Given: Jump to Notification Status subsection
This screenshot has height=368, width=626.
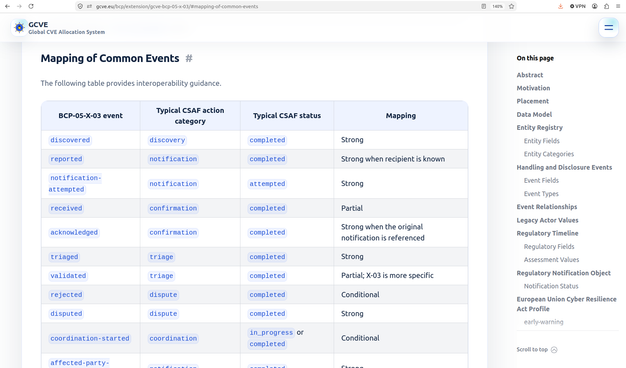Looking at the screenshot, I should click(x=551, y=286).
